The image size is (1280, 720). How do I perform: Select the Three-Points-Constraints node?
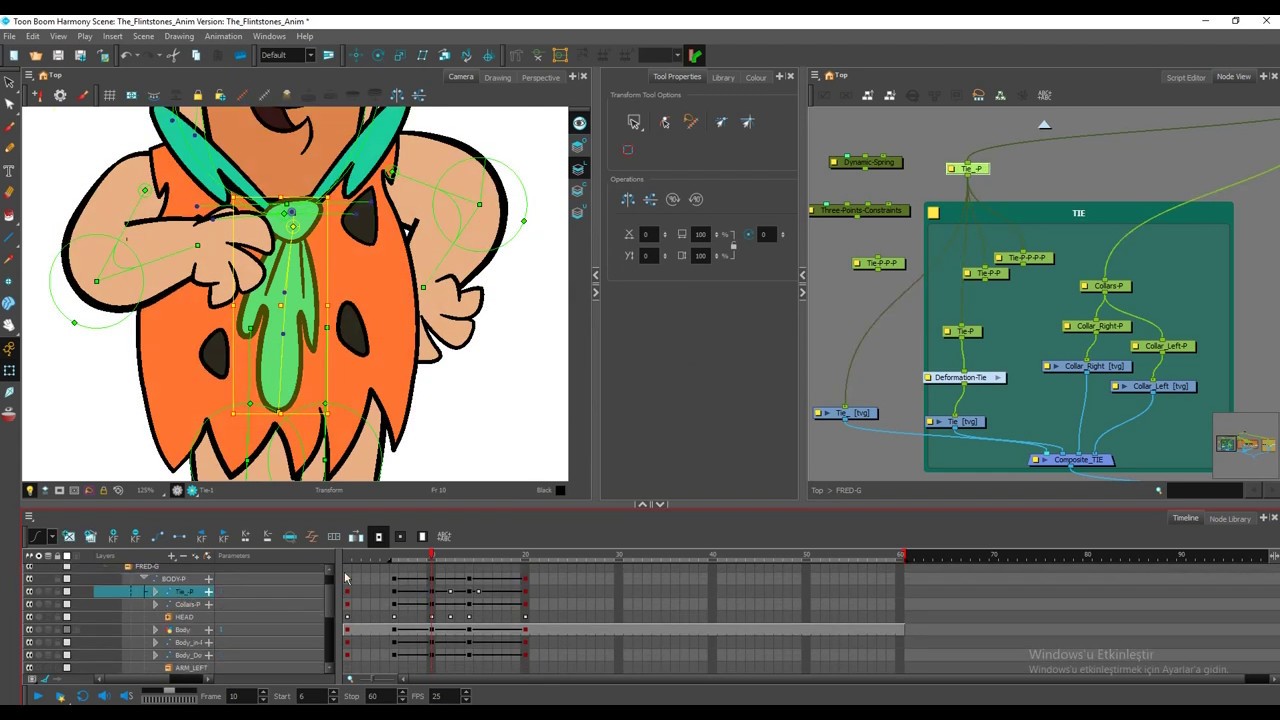860,210
